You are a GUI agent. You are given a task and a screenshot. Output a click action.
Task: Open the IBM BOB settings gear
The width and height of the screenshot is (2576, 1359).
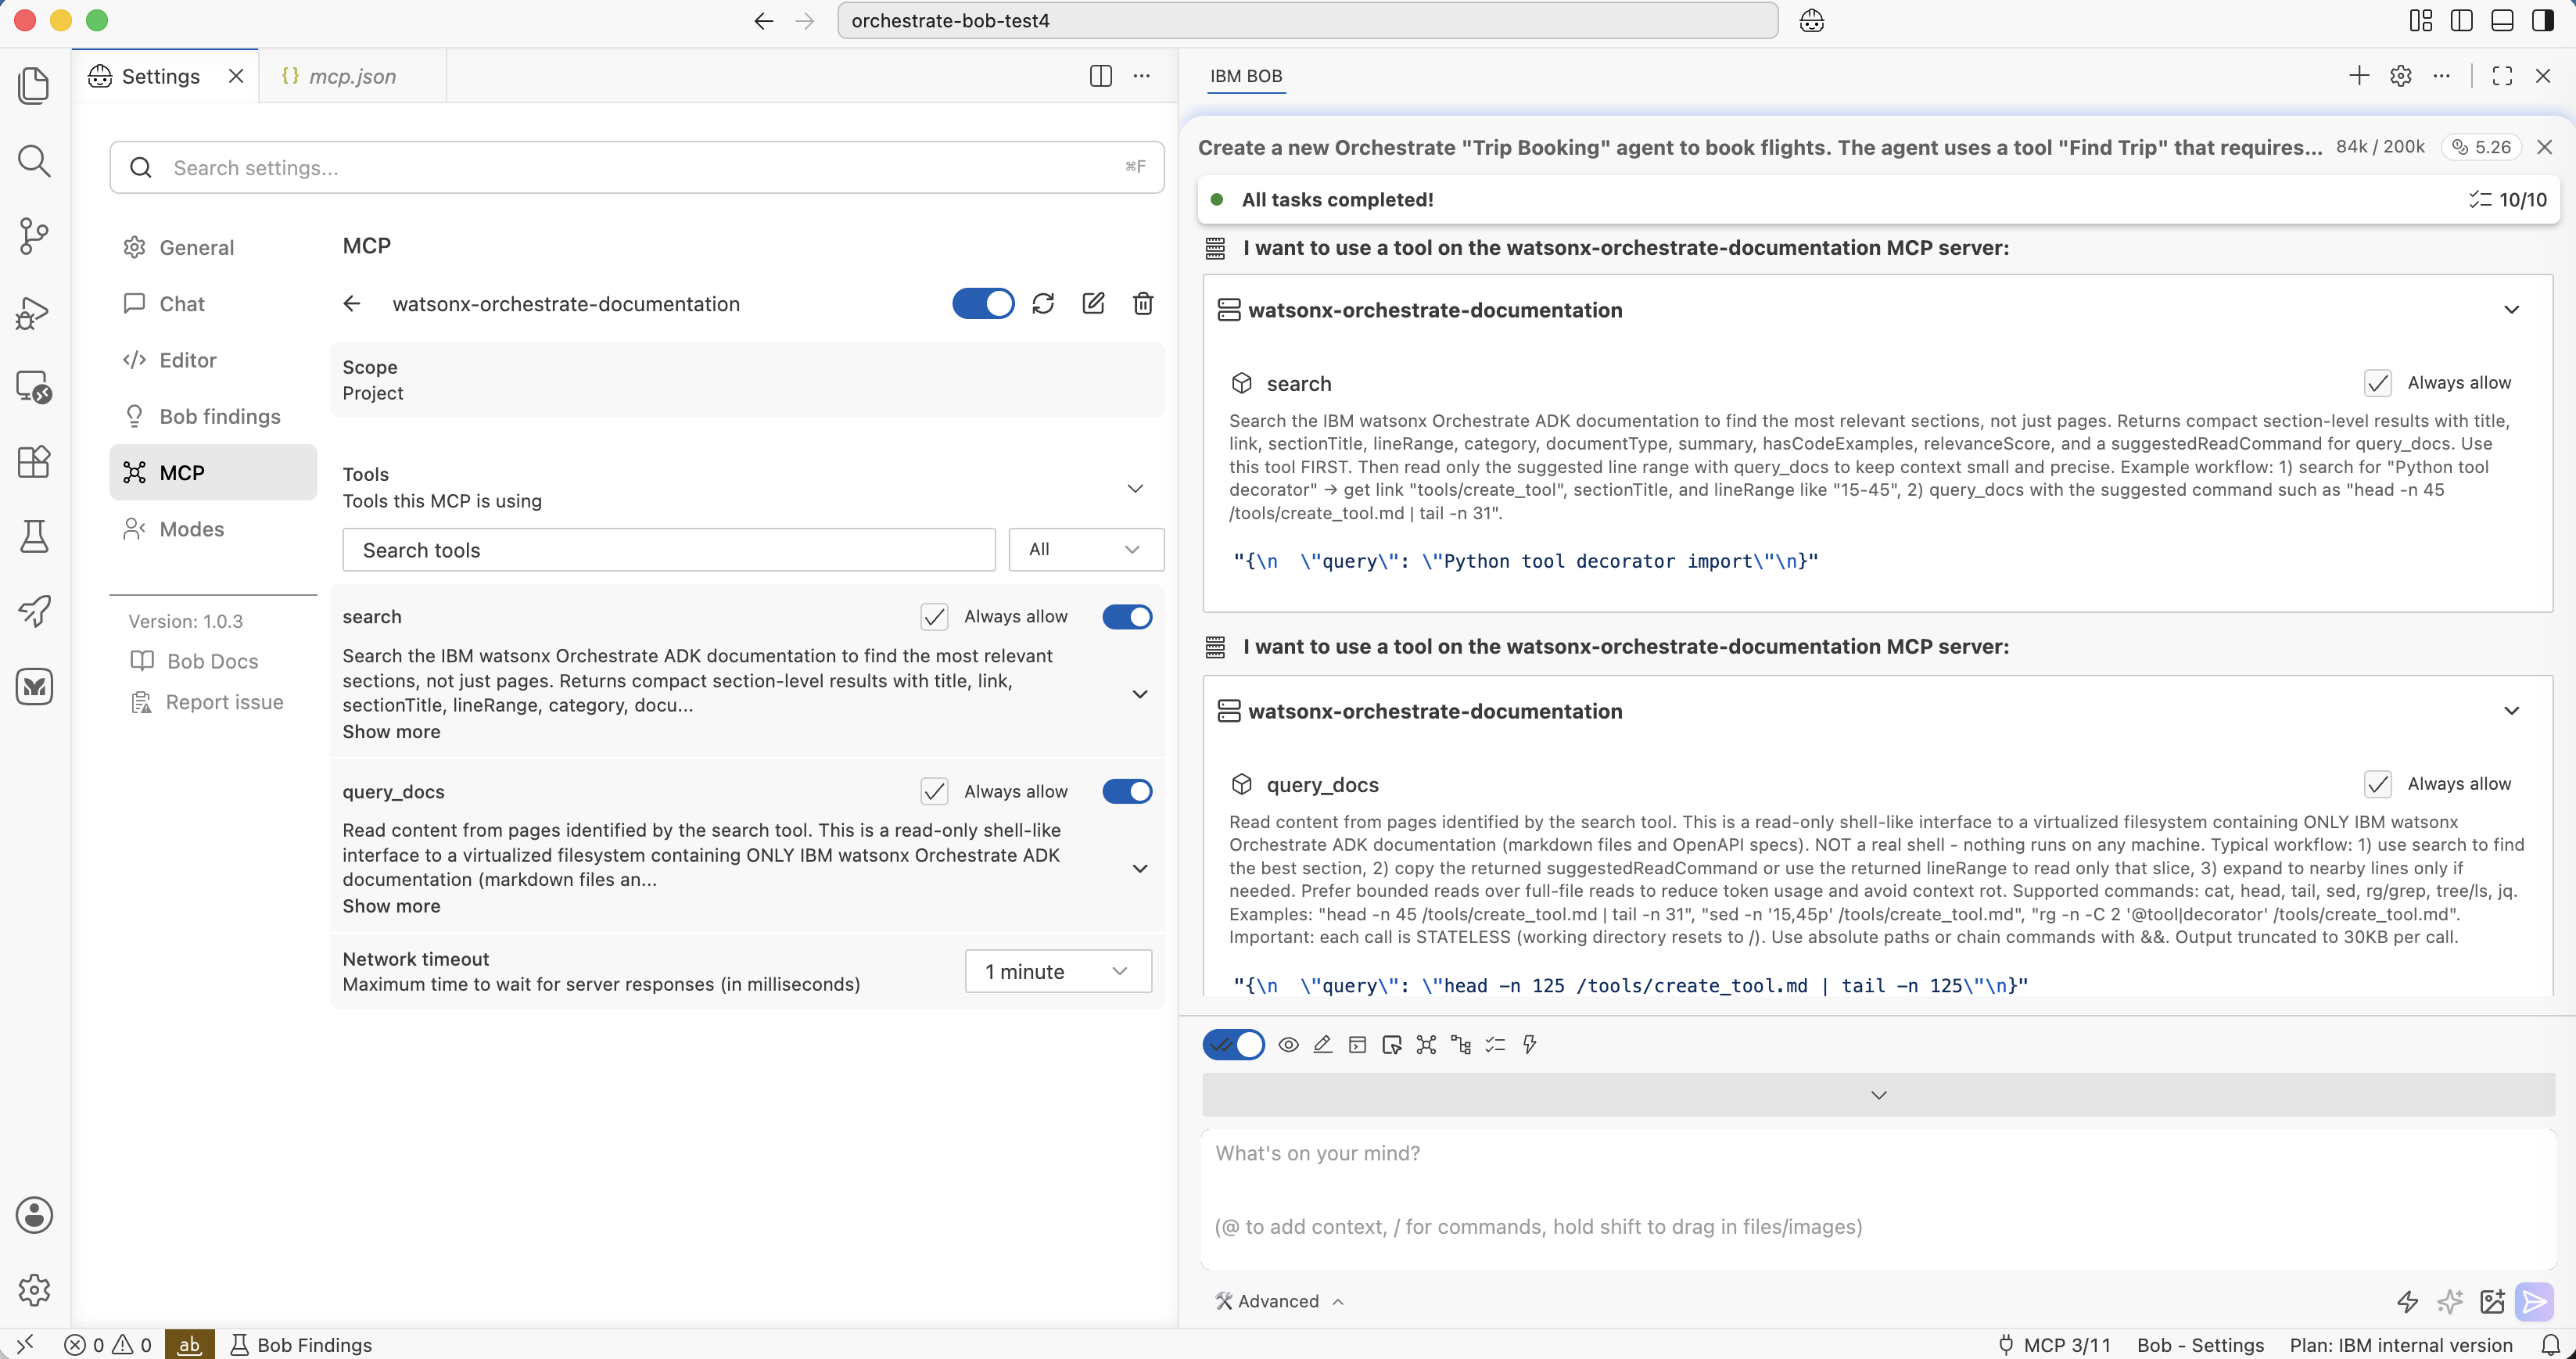(2400, 76)
